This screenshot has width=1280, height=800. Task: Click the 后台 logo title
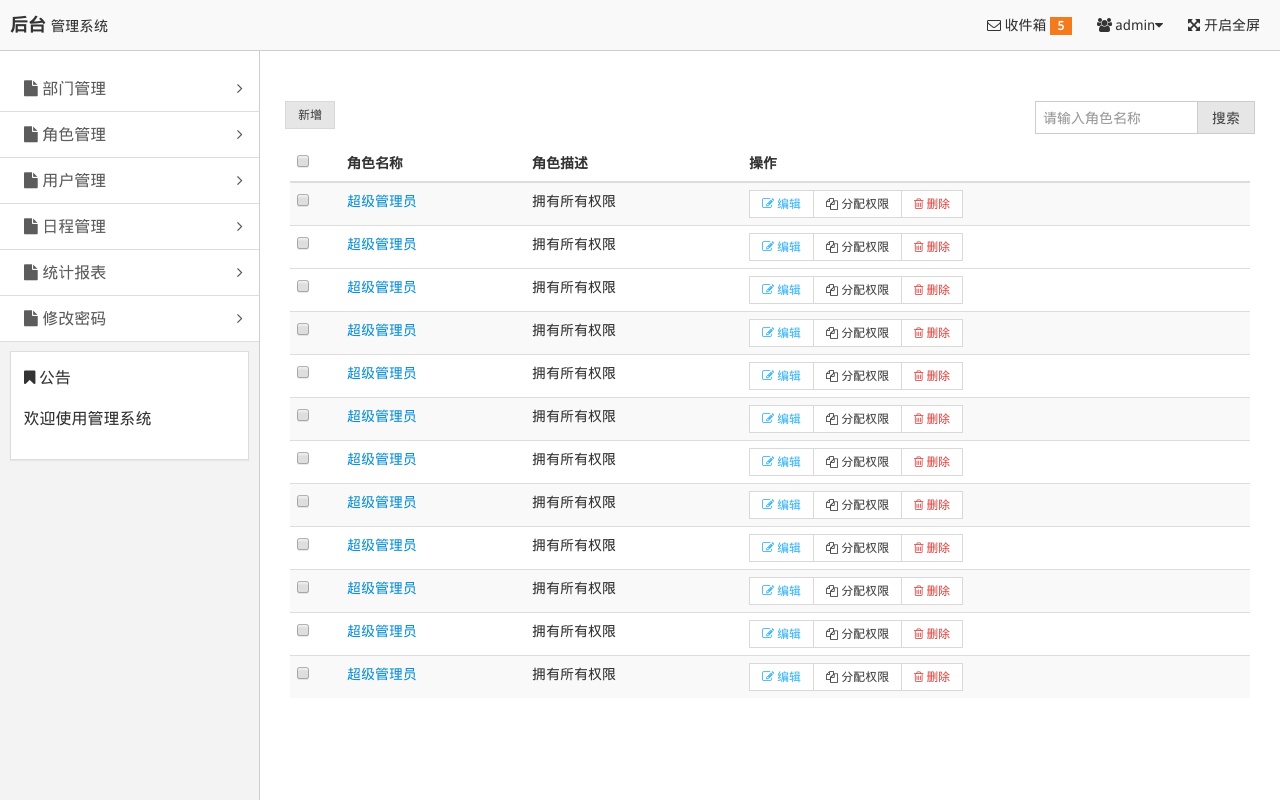pos(28,25)
